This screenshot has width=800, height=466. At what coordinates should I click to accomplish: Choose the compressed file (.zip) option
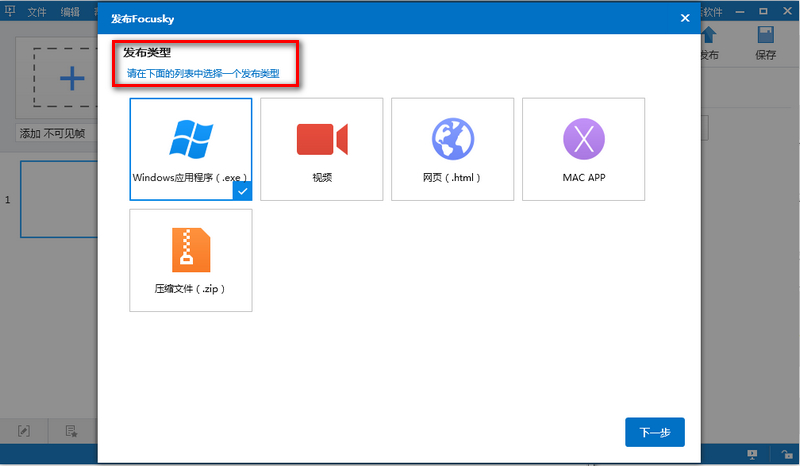point(190,259)
